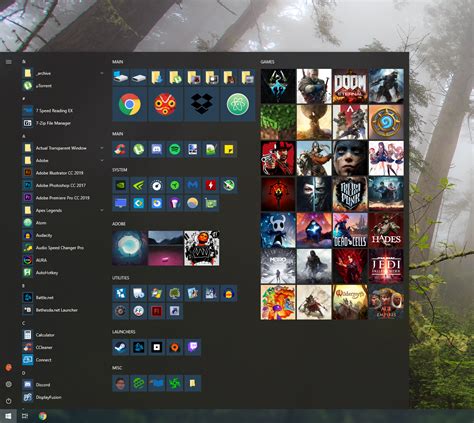The height and width of the screenshot is (423, 474).
Task: Open the NVIDIA Control Panel tile
Action: pyautogui.click(x=121, y=185)
